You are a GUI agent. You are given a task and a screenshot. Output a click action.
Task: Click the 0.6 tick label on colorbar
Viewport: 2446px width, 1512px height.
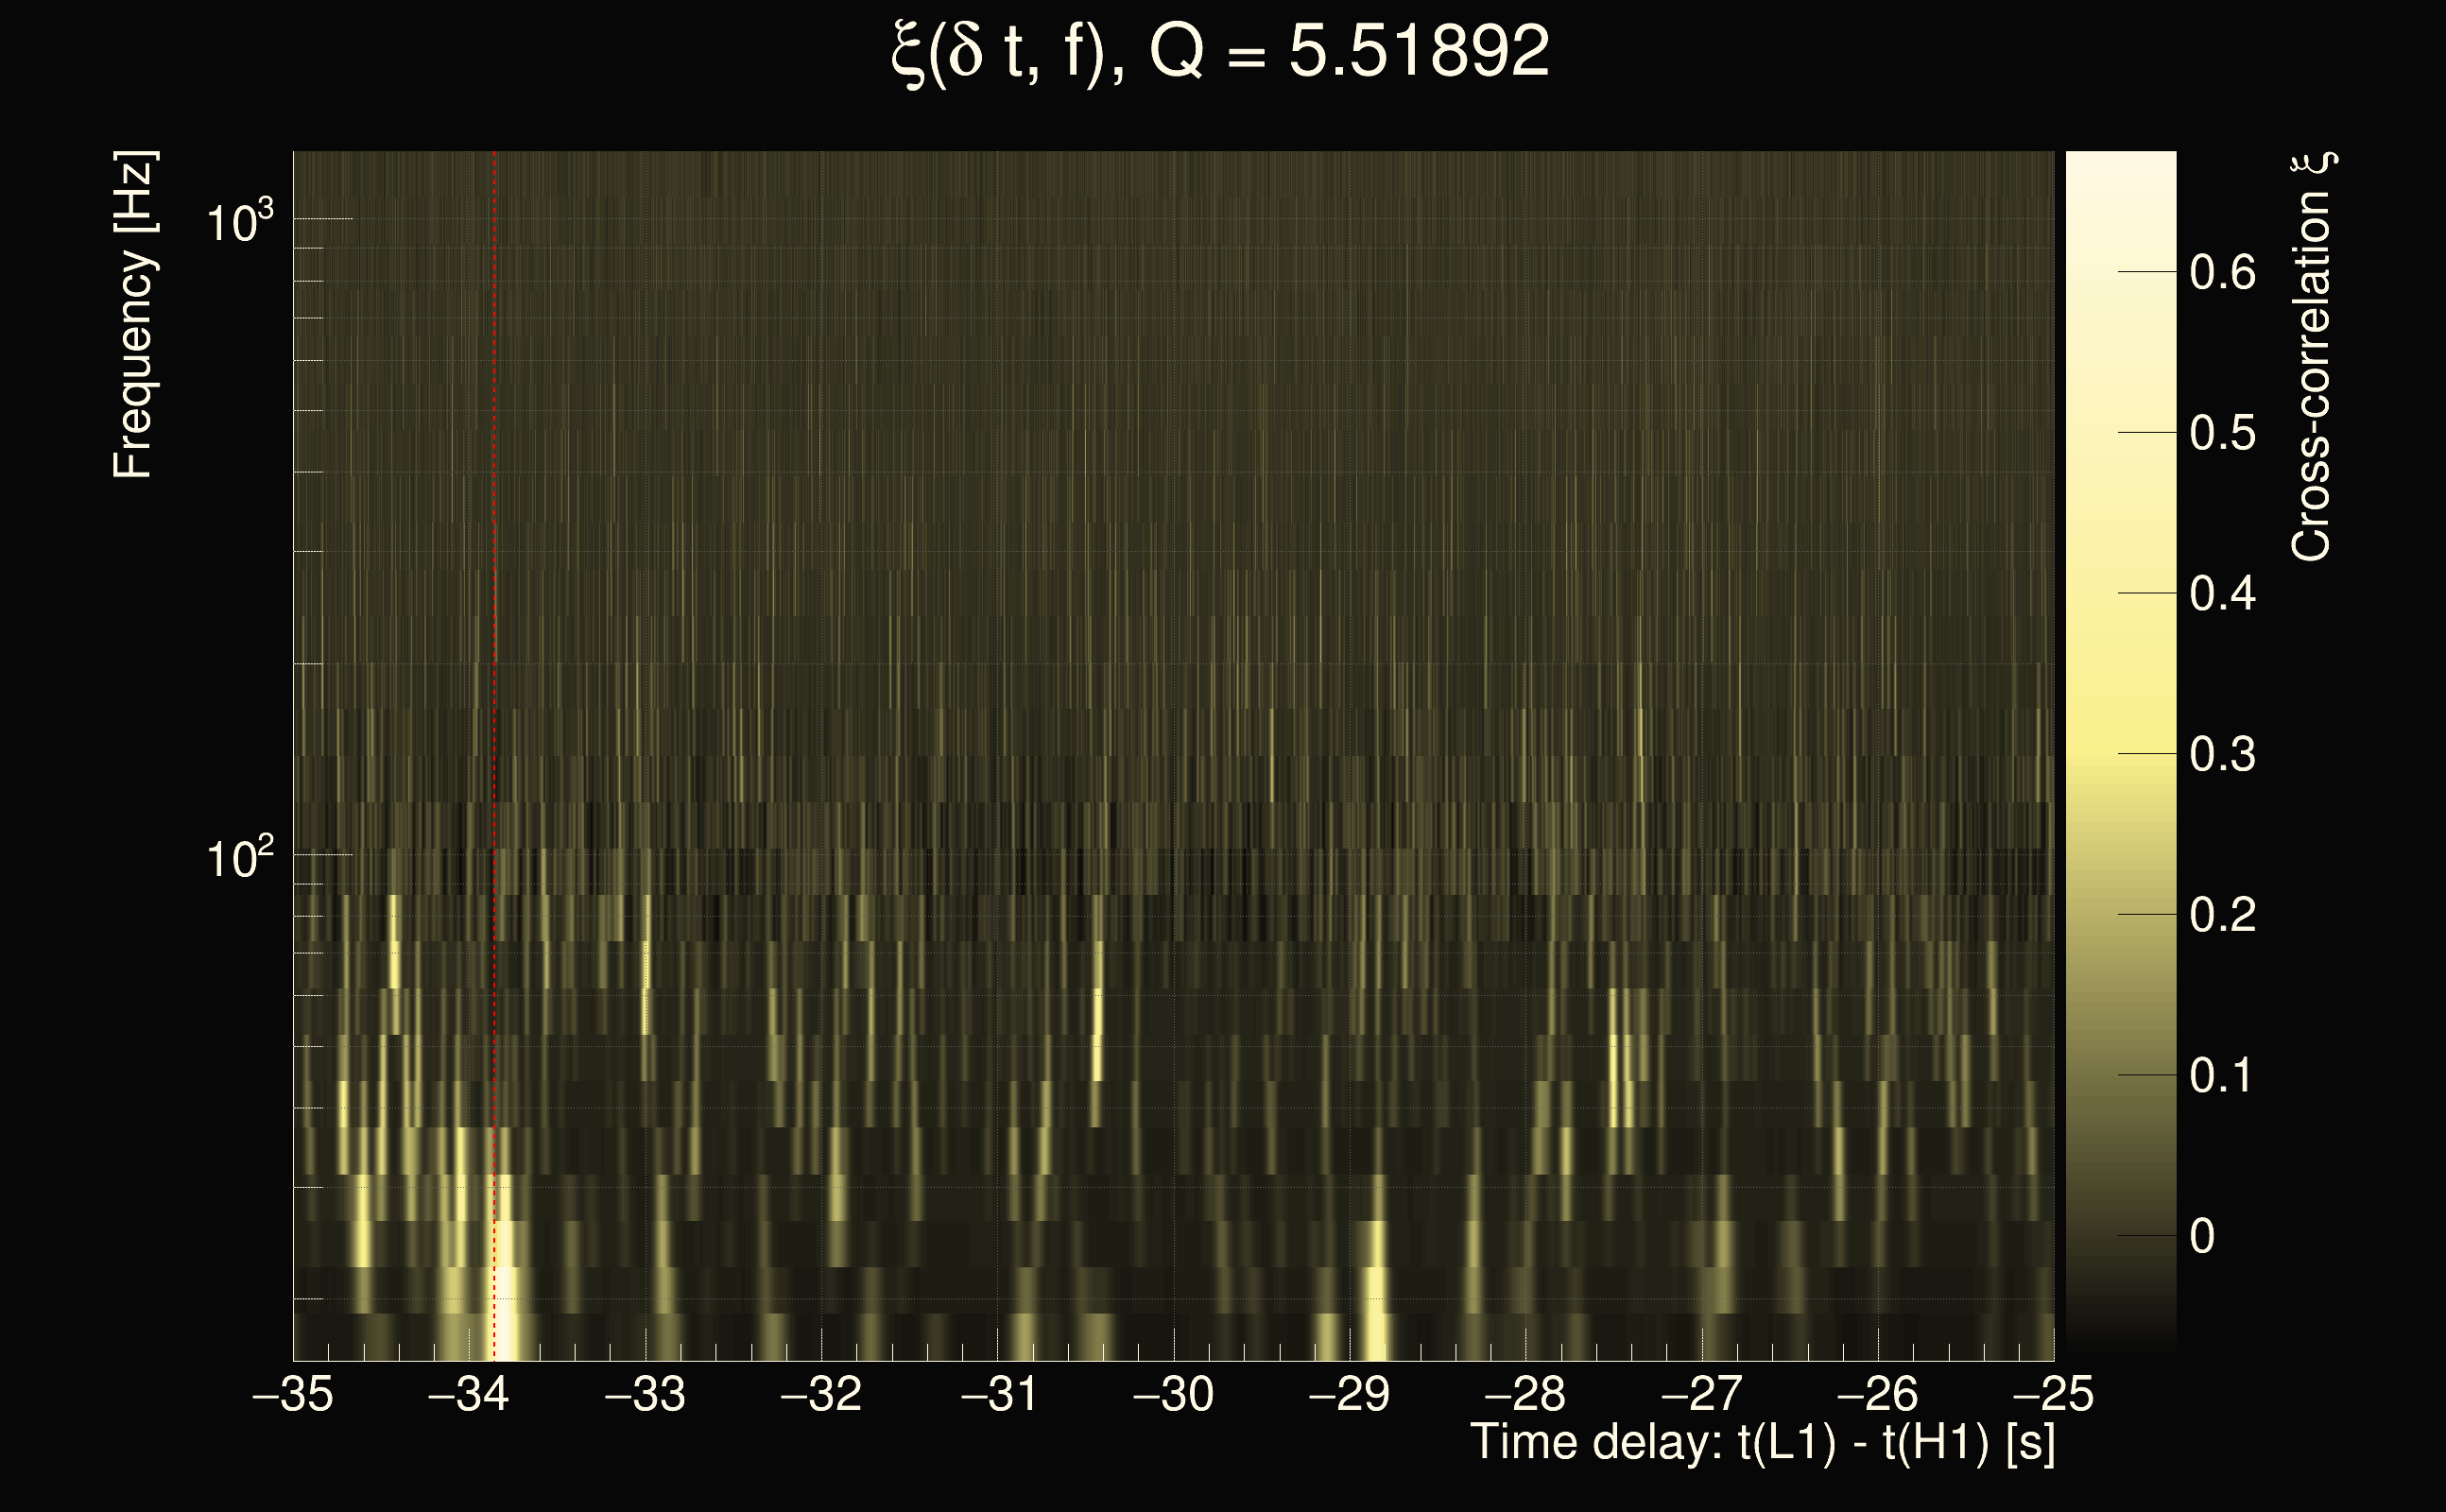click(x=2222, y=272)
